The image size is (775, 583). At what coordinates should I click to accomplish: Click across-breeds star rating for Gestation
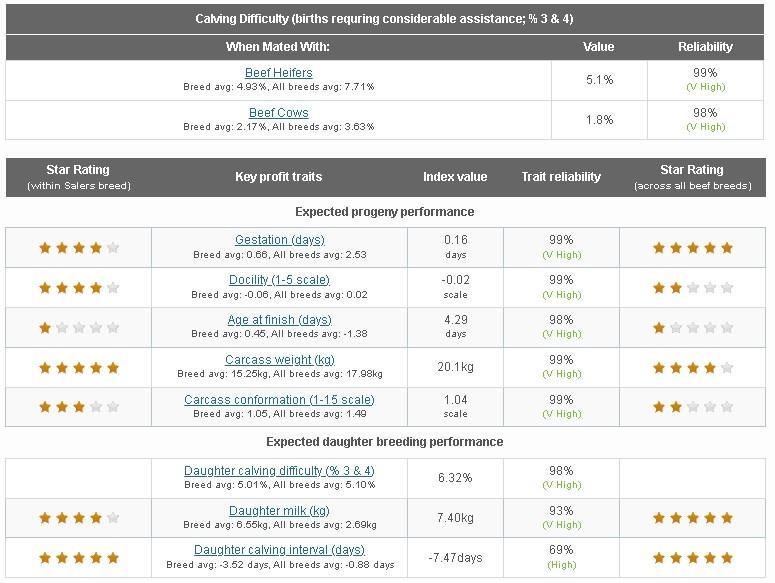point(693,248)
